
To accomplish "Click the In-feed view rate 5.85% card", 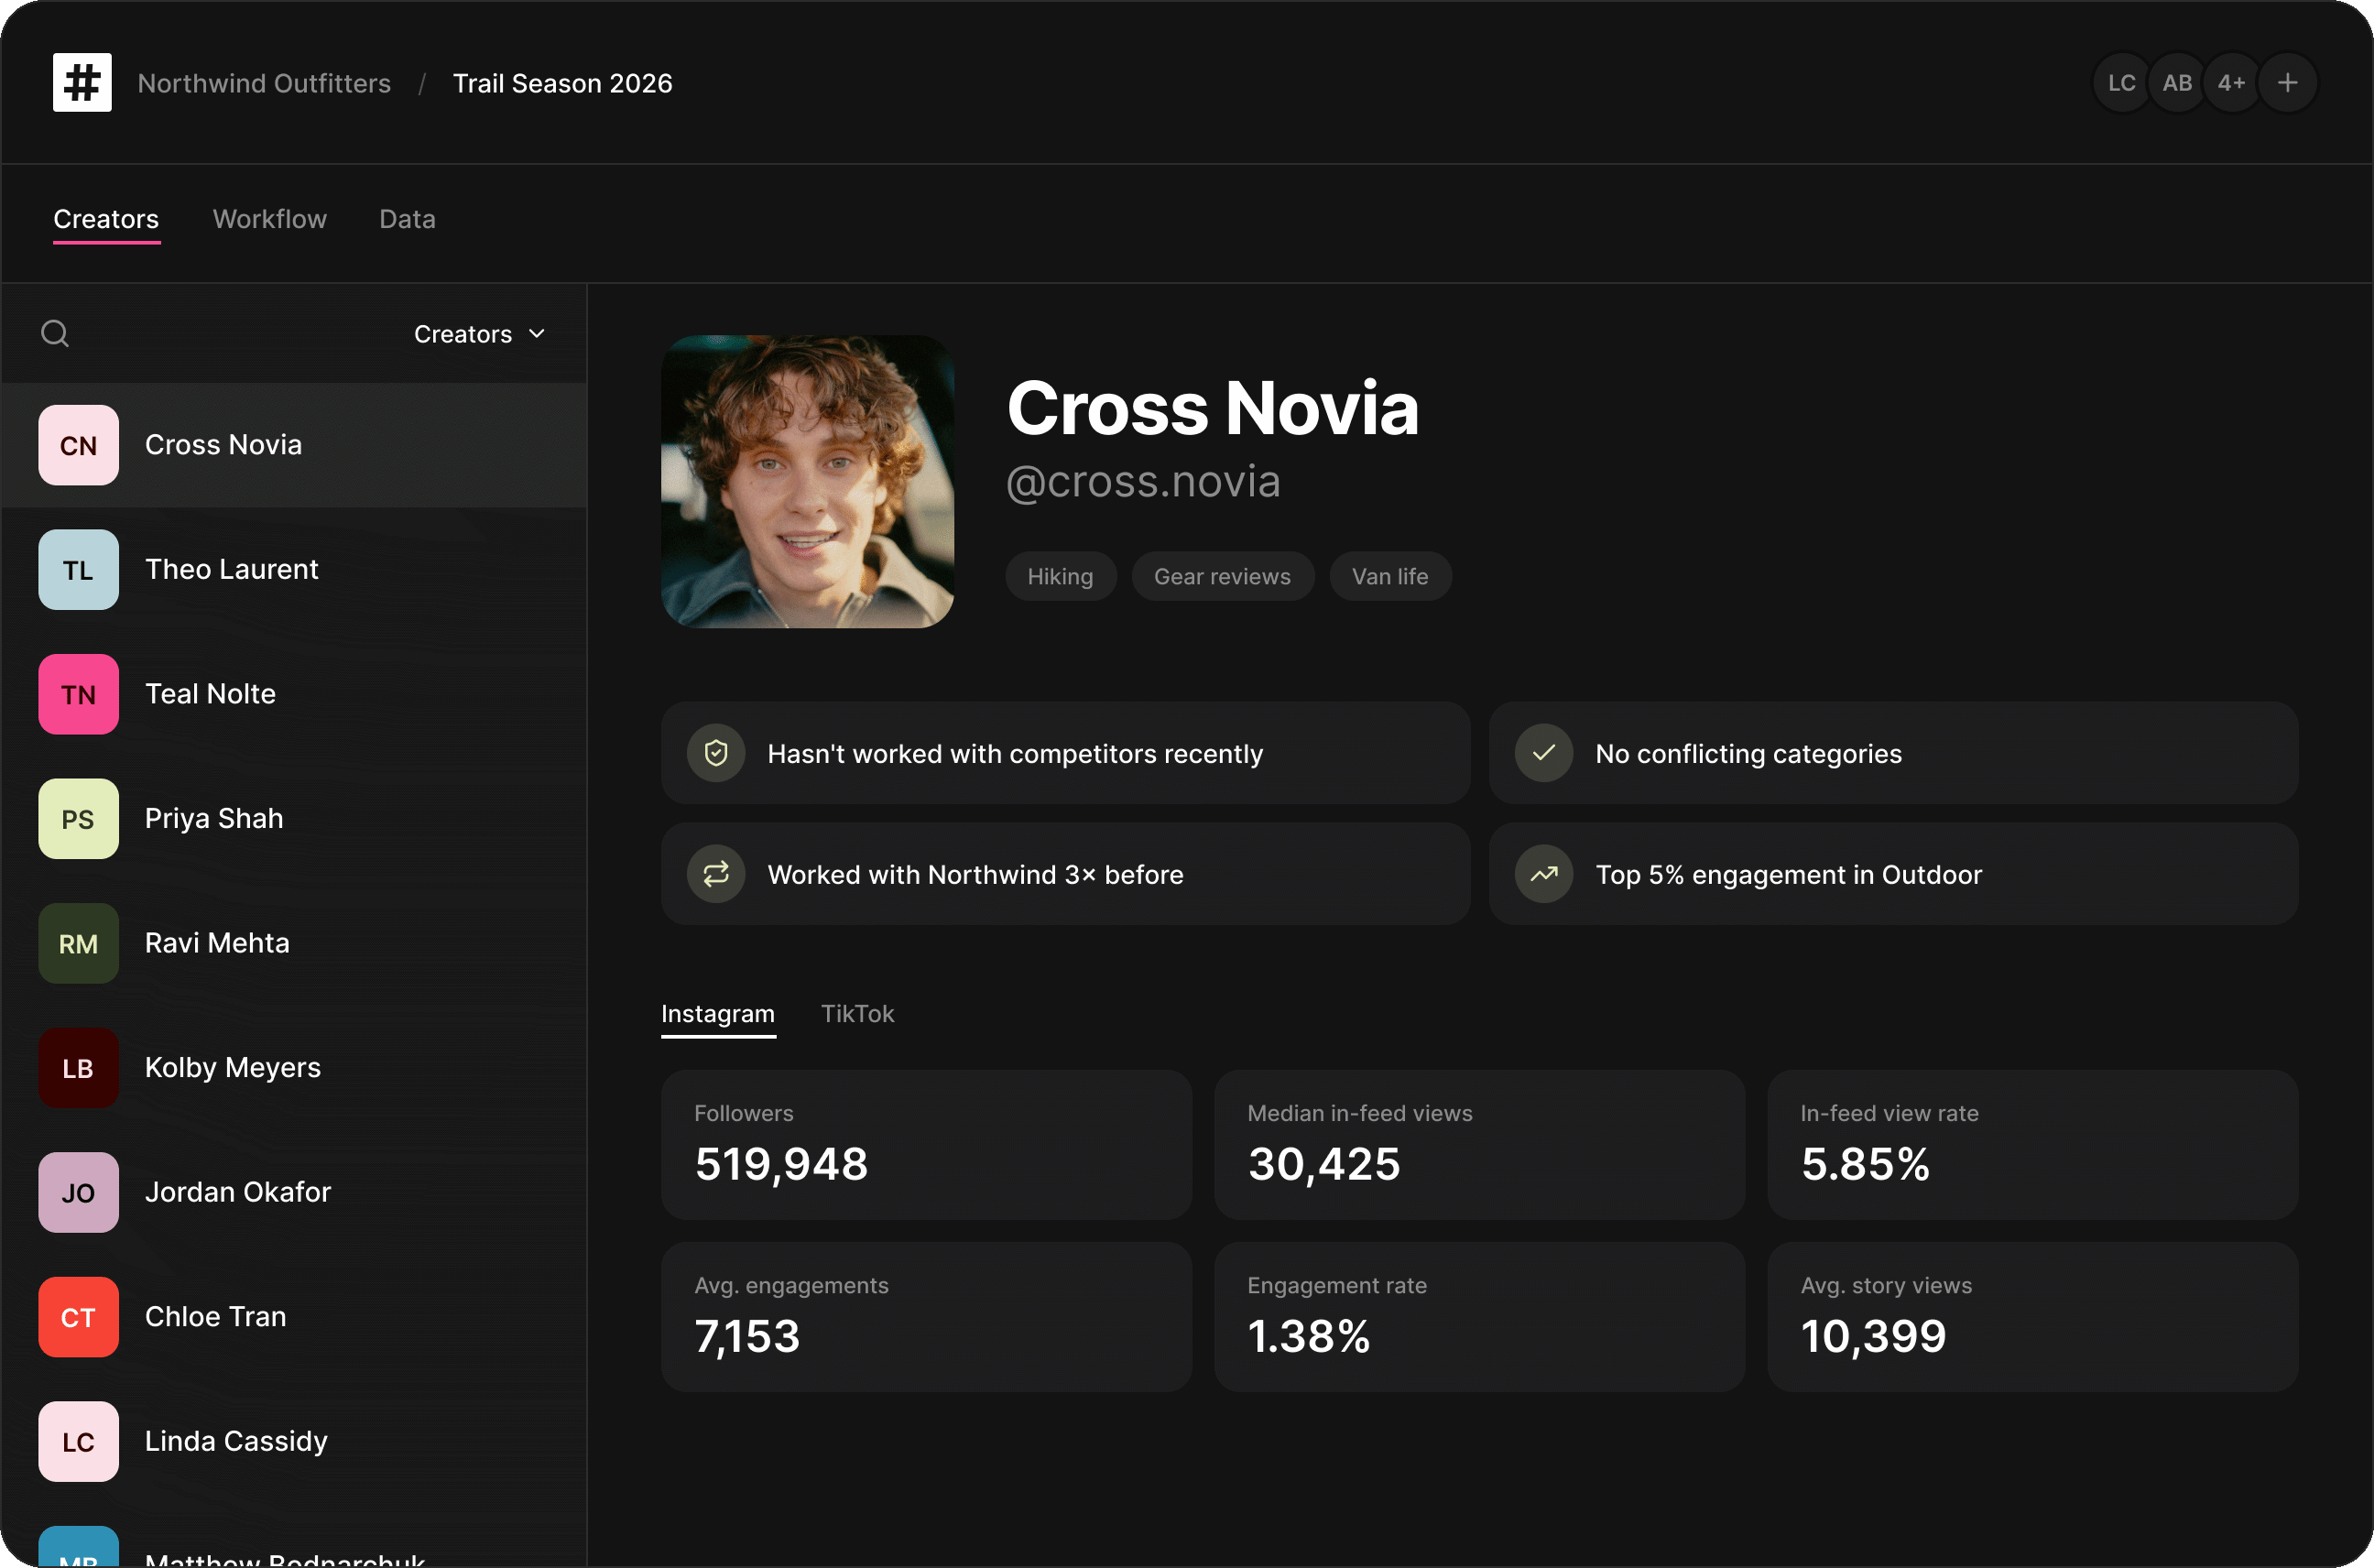I will coord(2032,1144).
